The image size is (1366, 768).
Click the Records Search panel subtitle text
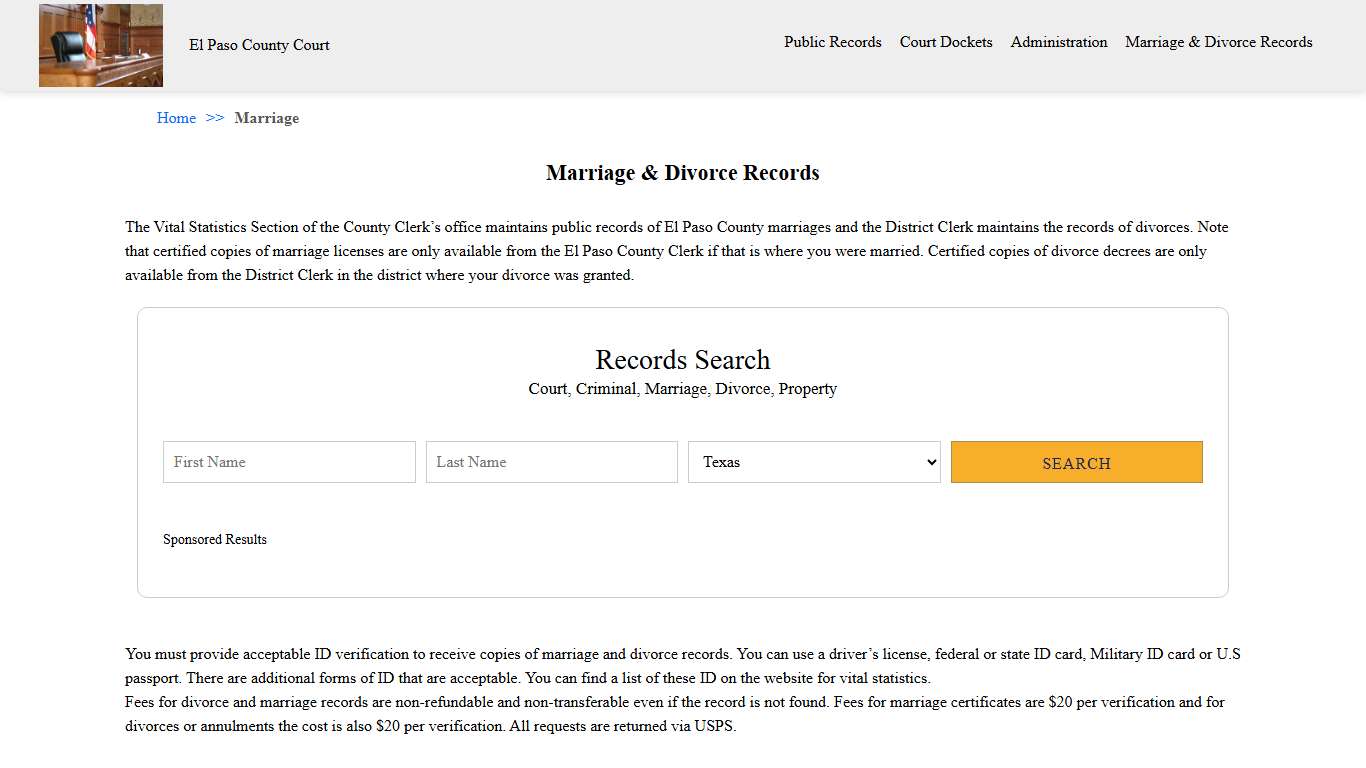(x=682, y=389)
